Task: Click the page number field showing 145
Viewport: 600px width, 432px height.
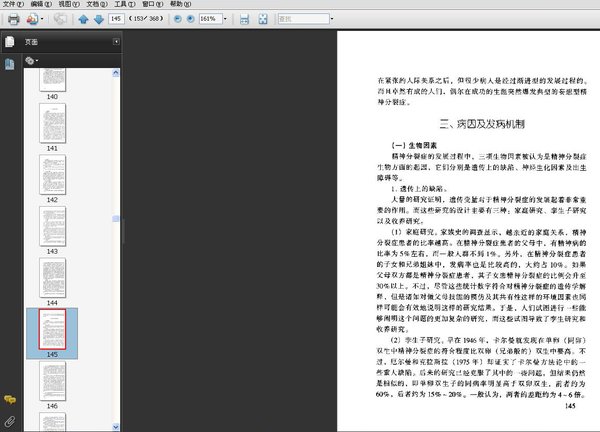Action: coord(116,19)
